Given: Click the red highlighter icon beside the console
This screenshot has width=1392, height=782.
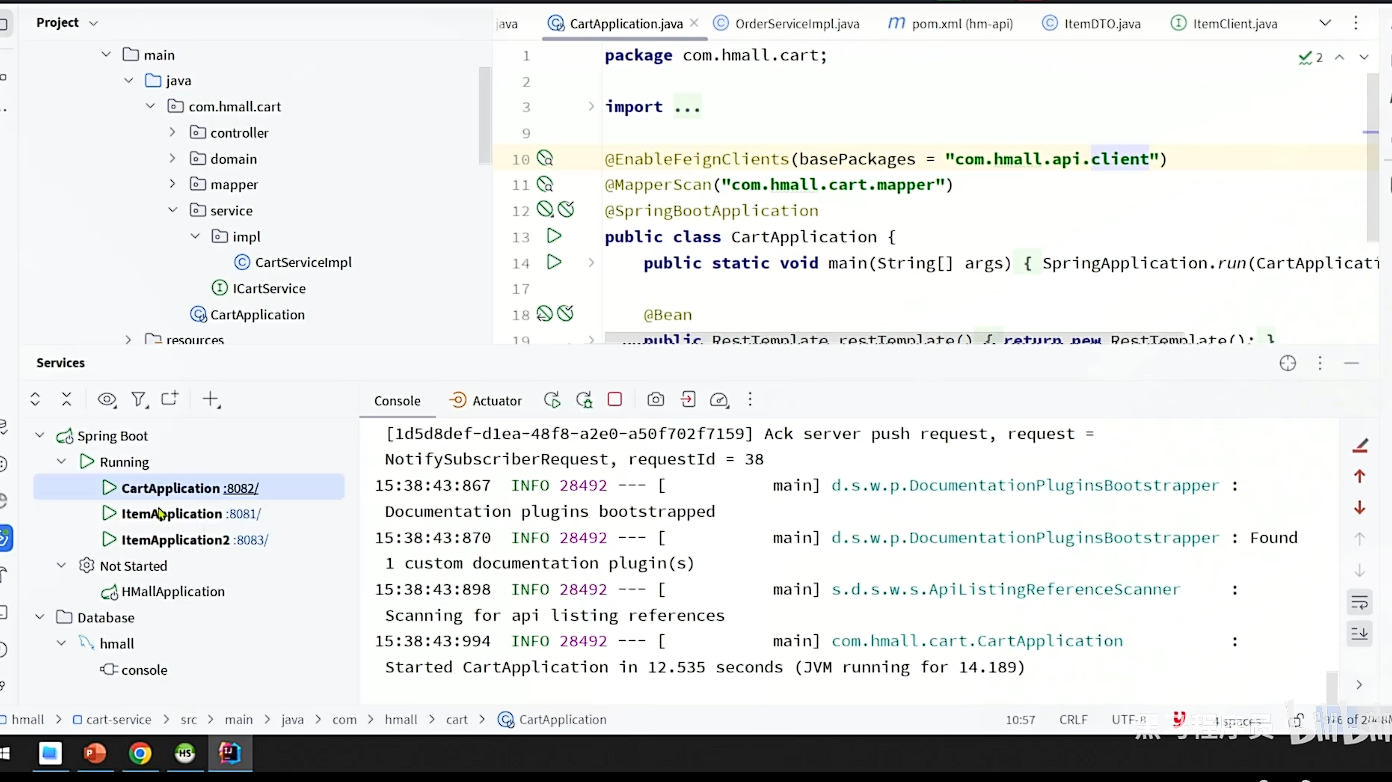Looking at the screenshot, I should pyautogui.click(x=1359, y=446).
